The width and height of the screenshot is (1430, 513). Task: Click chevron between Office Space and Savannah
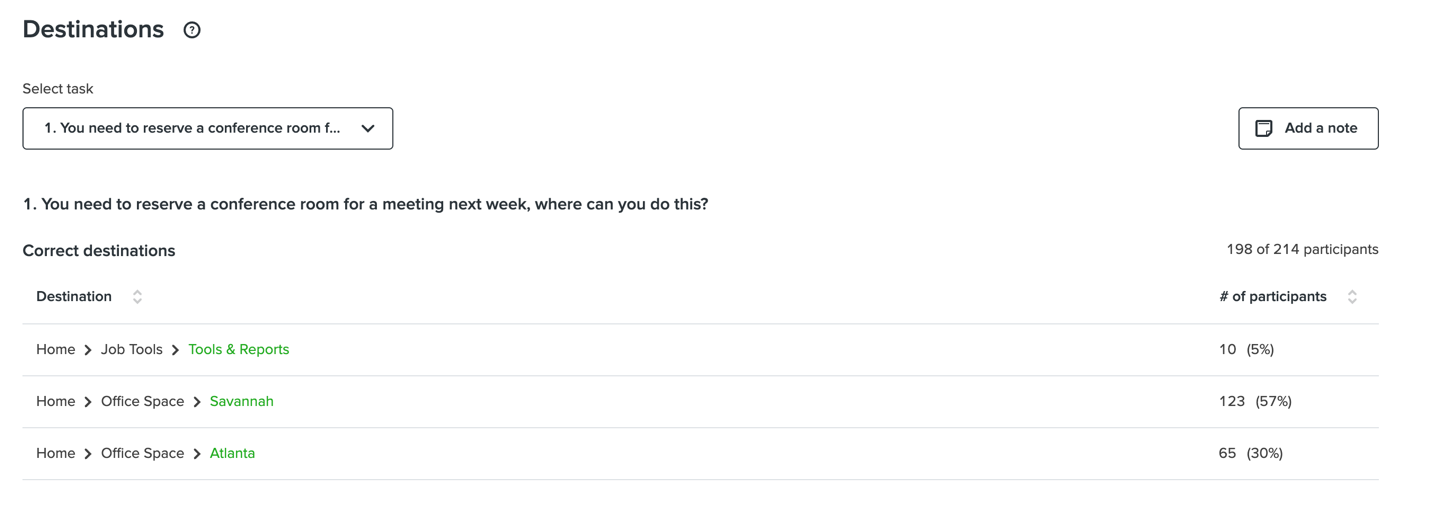(197, 402)
